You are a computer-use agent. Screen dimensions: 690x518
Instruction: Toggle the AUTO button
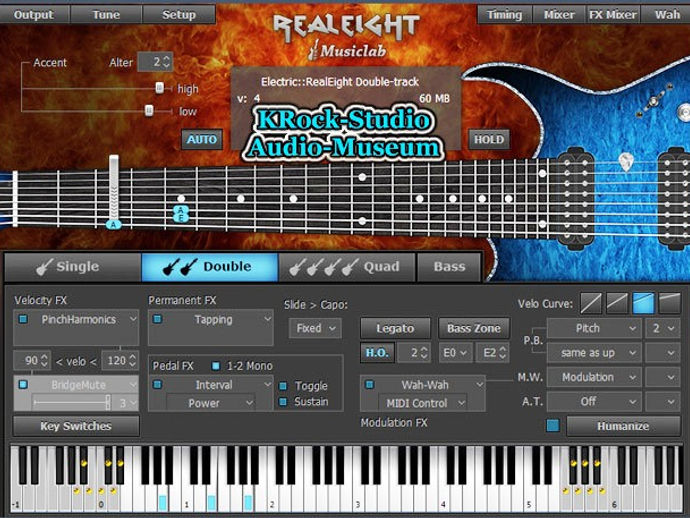(202, 140)
